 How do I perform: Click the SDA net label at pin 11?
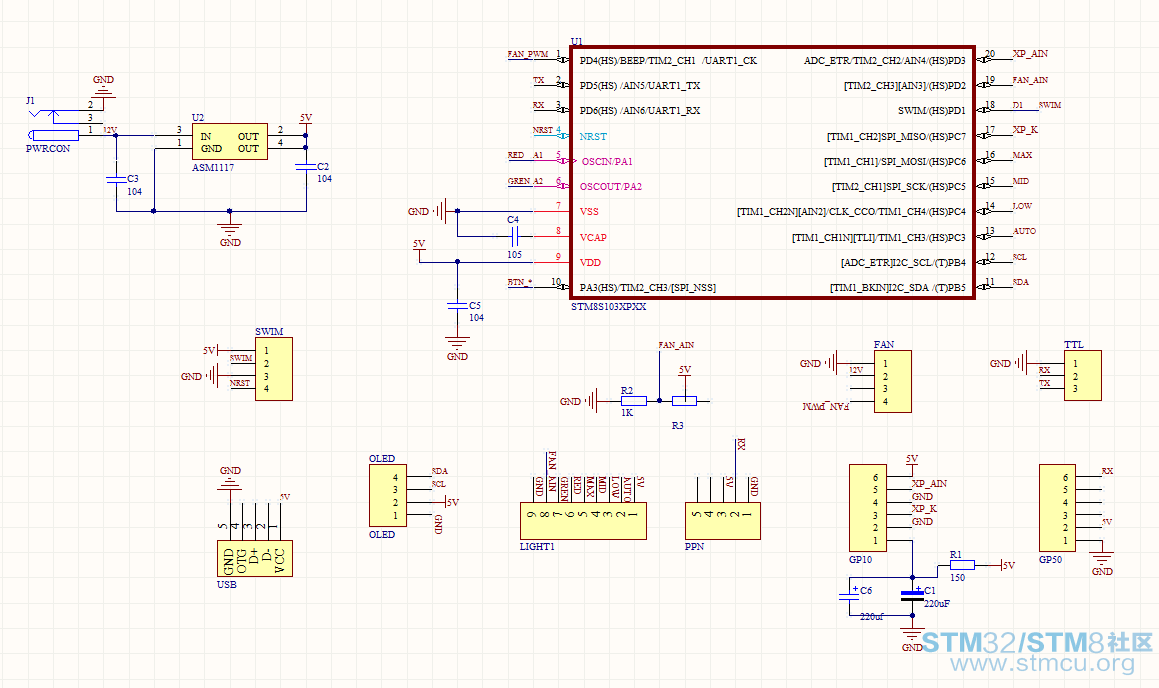(1021, 282)
